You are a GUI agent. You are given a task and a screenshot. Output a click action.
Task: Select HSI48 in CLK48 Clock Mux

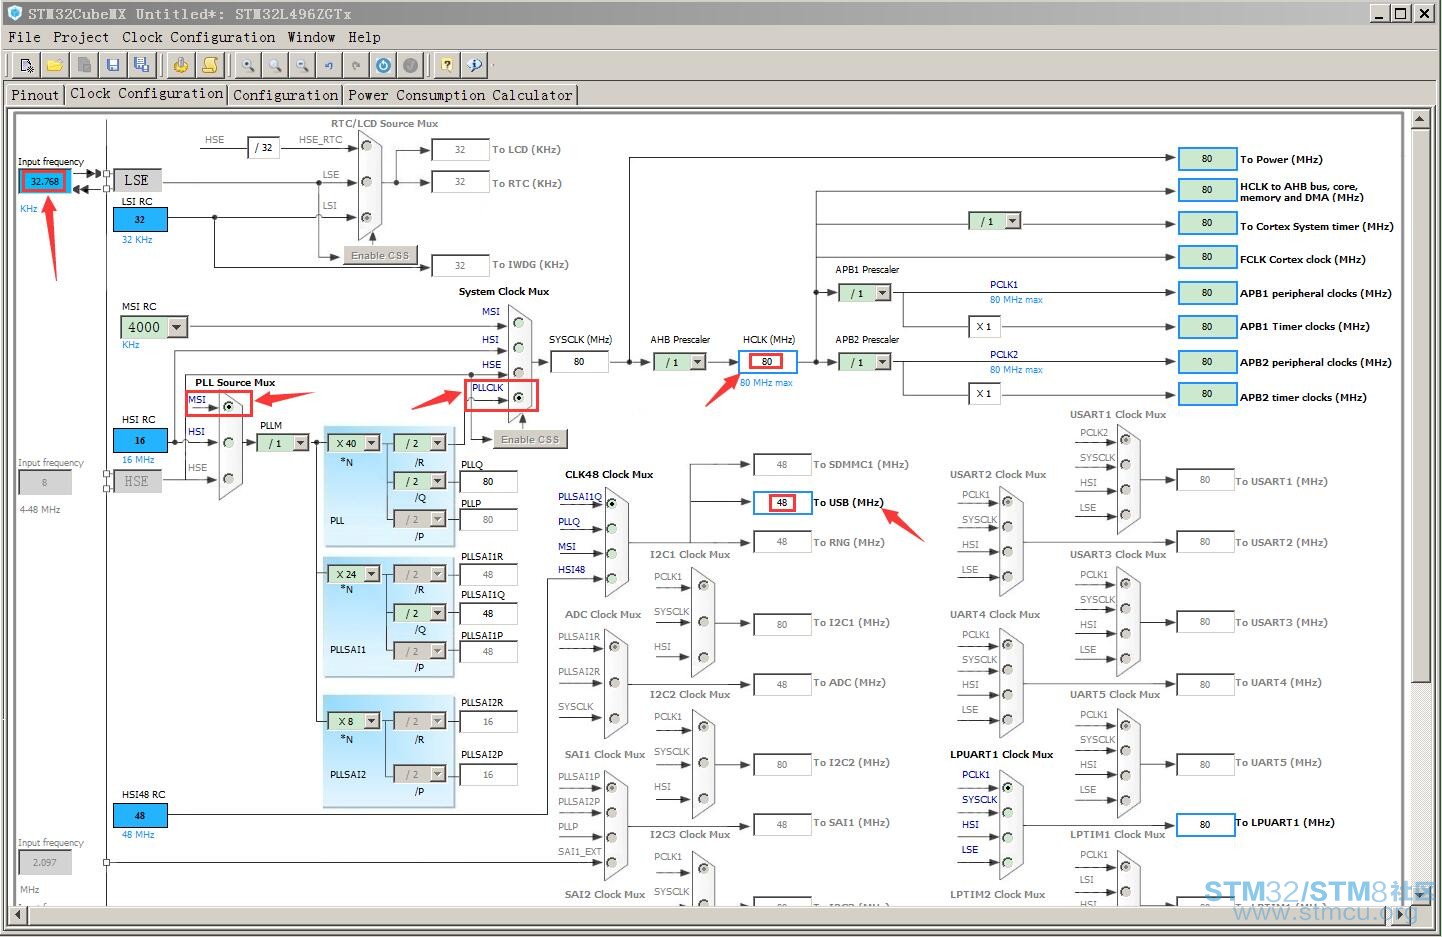pos(611,577)
